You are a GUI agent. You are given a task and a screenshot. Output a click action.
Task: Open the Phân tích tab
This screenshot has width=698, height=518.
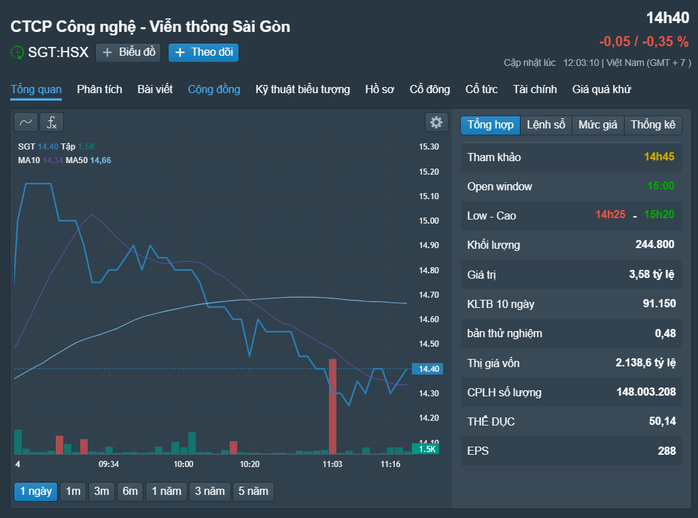point(99,89)
